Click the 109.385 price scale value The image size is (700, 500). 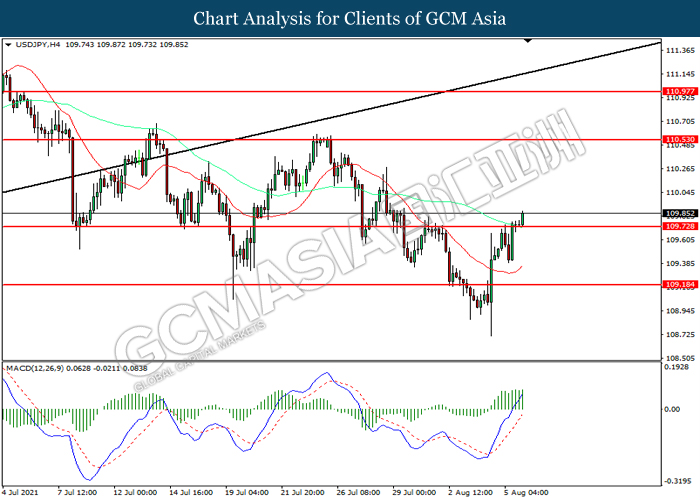[x=680, y=263]
